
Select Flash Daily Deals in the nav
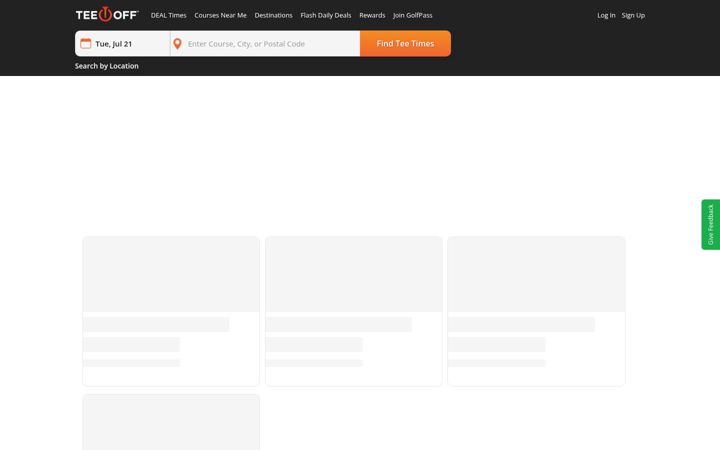(326, 15)
